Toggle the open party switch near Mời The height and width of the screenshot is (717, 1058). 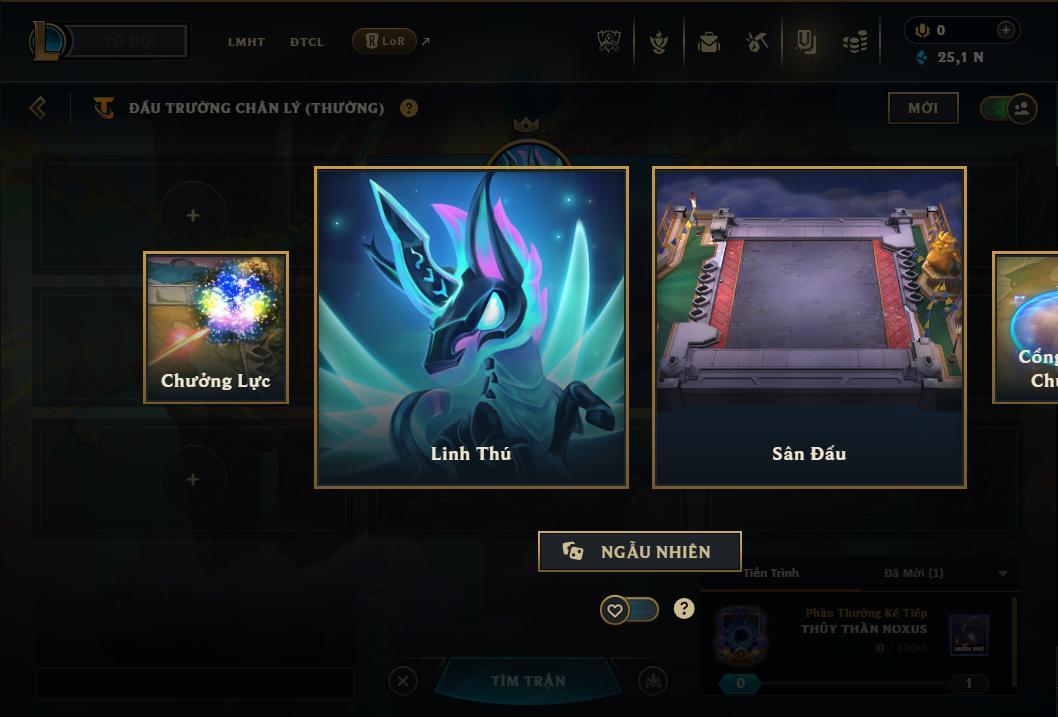coord(1008,109)
